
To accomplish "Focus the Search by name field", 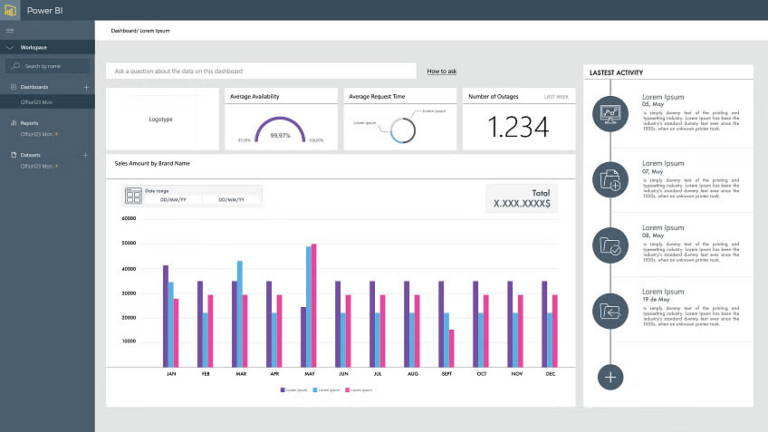I will tap(48, 66).
